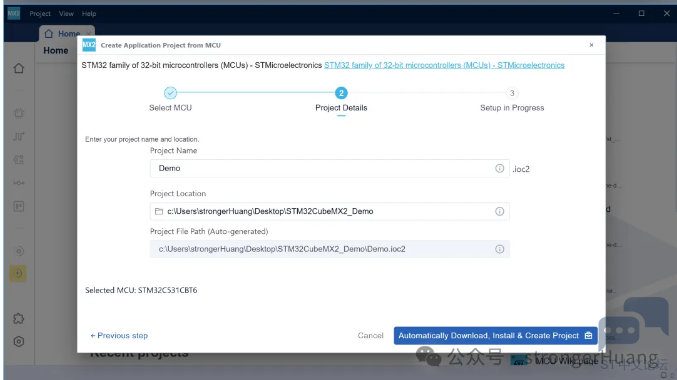Click the MX2 application logo in title bar
The image size is (677, 380).
point(14,13)
